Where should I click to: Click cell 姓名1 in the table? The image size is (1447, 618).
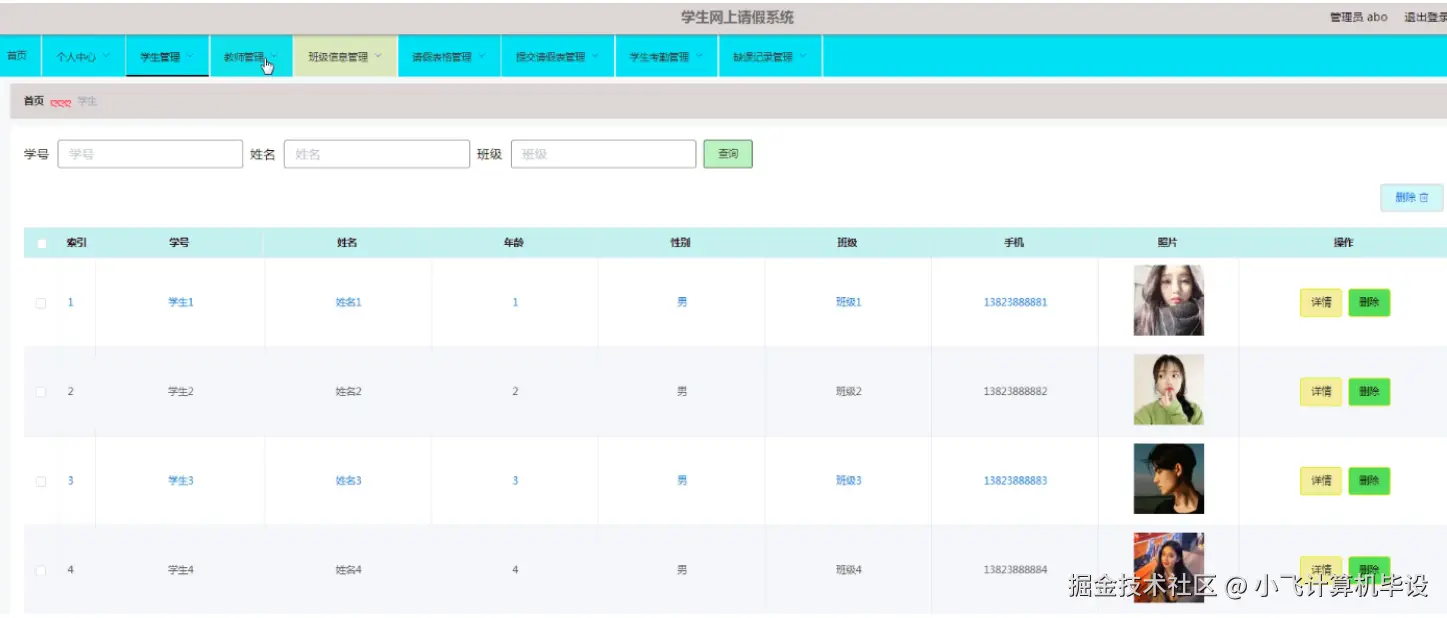348,303
